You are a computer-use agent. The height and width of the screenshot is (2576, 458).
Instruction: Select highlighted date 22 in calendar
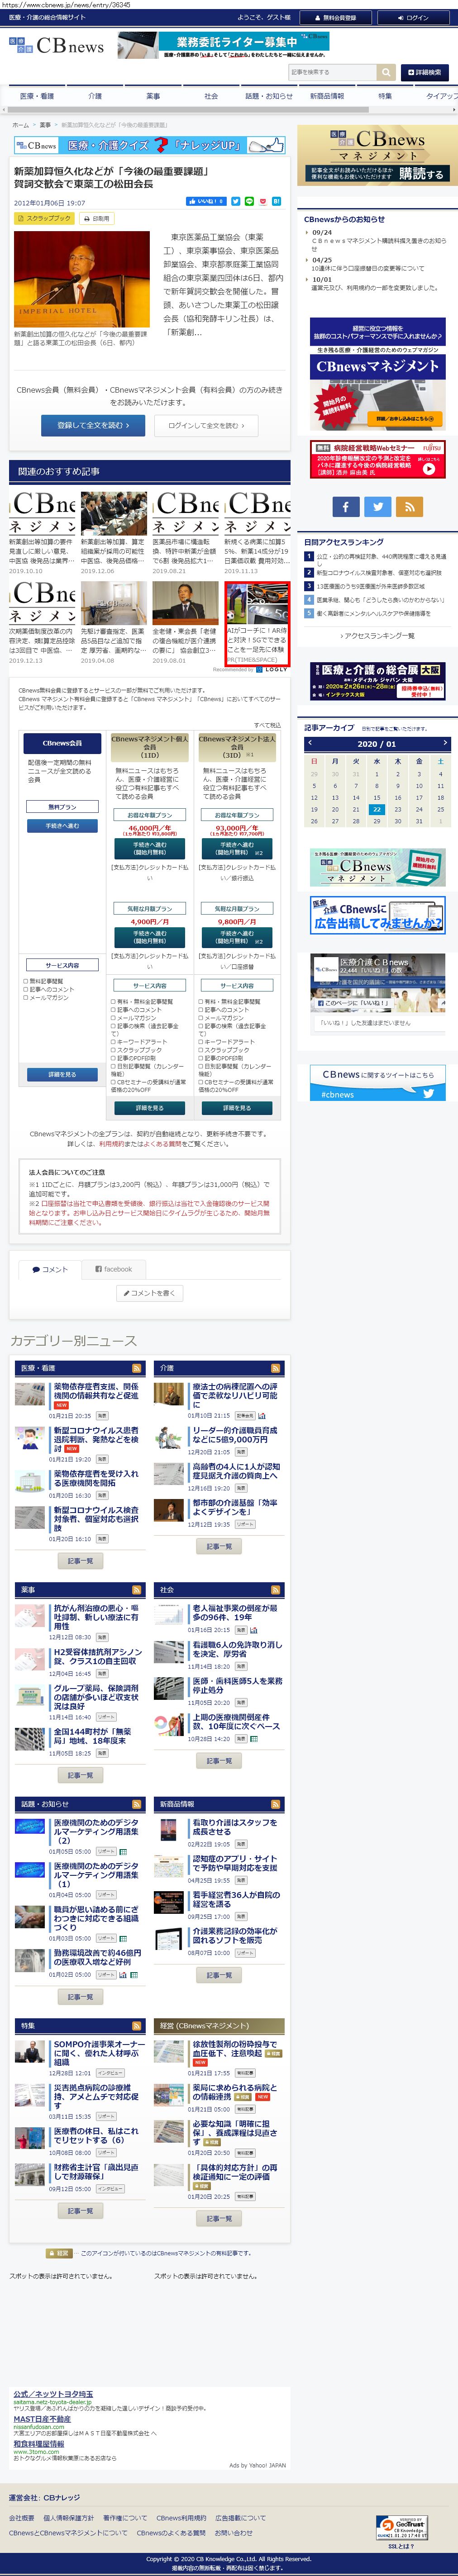coord(376,809)
